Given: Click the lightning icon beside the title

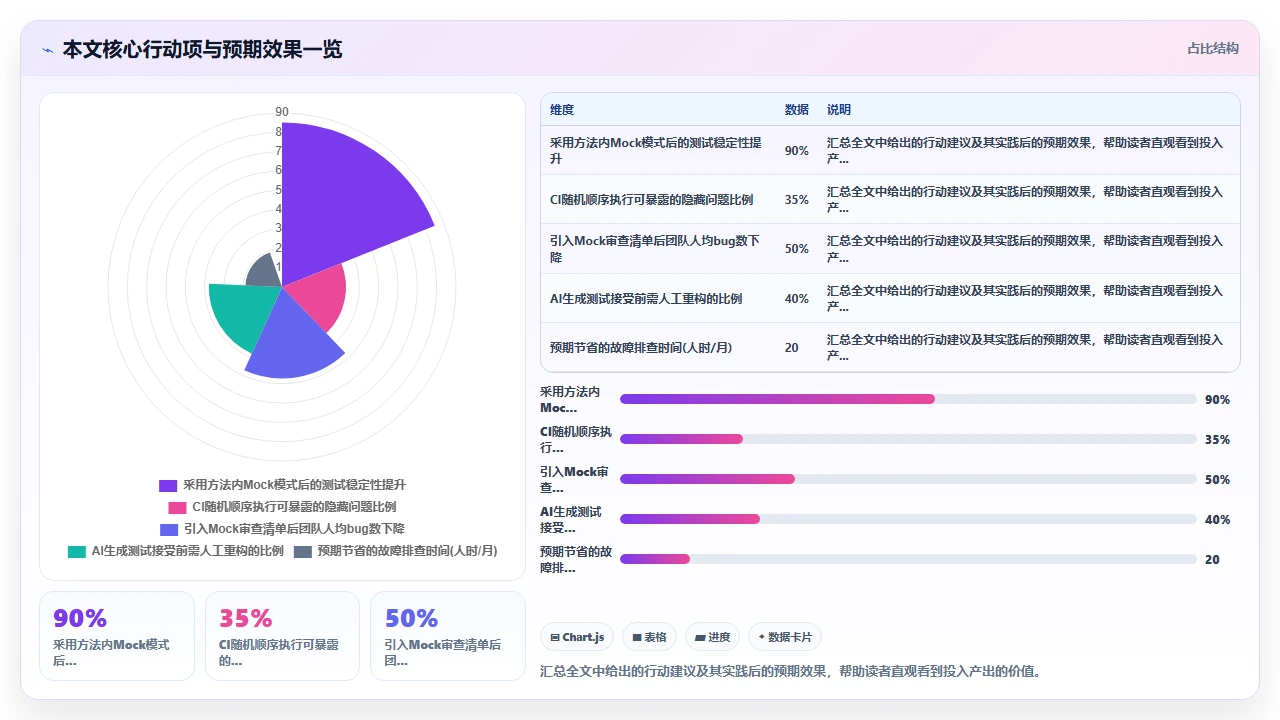Looking at the screenshot, I should pyautogui.click(x=47, y=50).
